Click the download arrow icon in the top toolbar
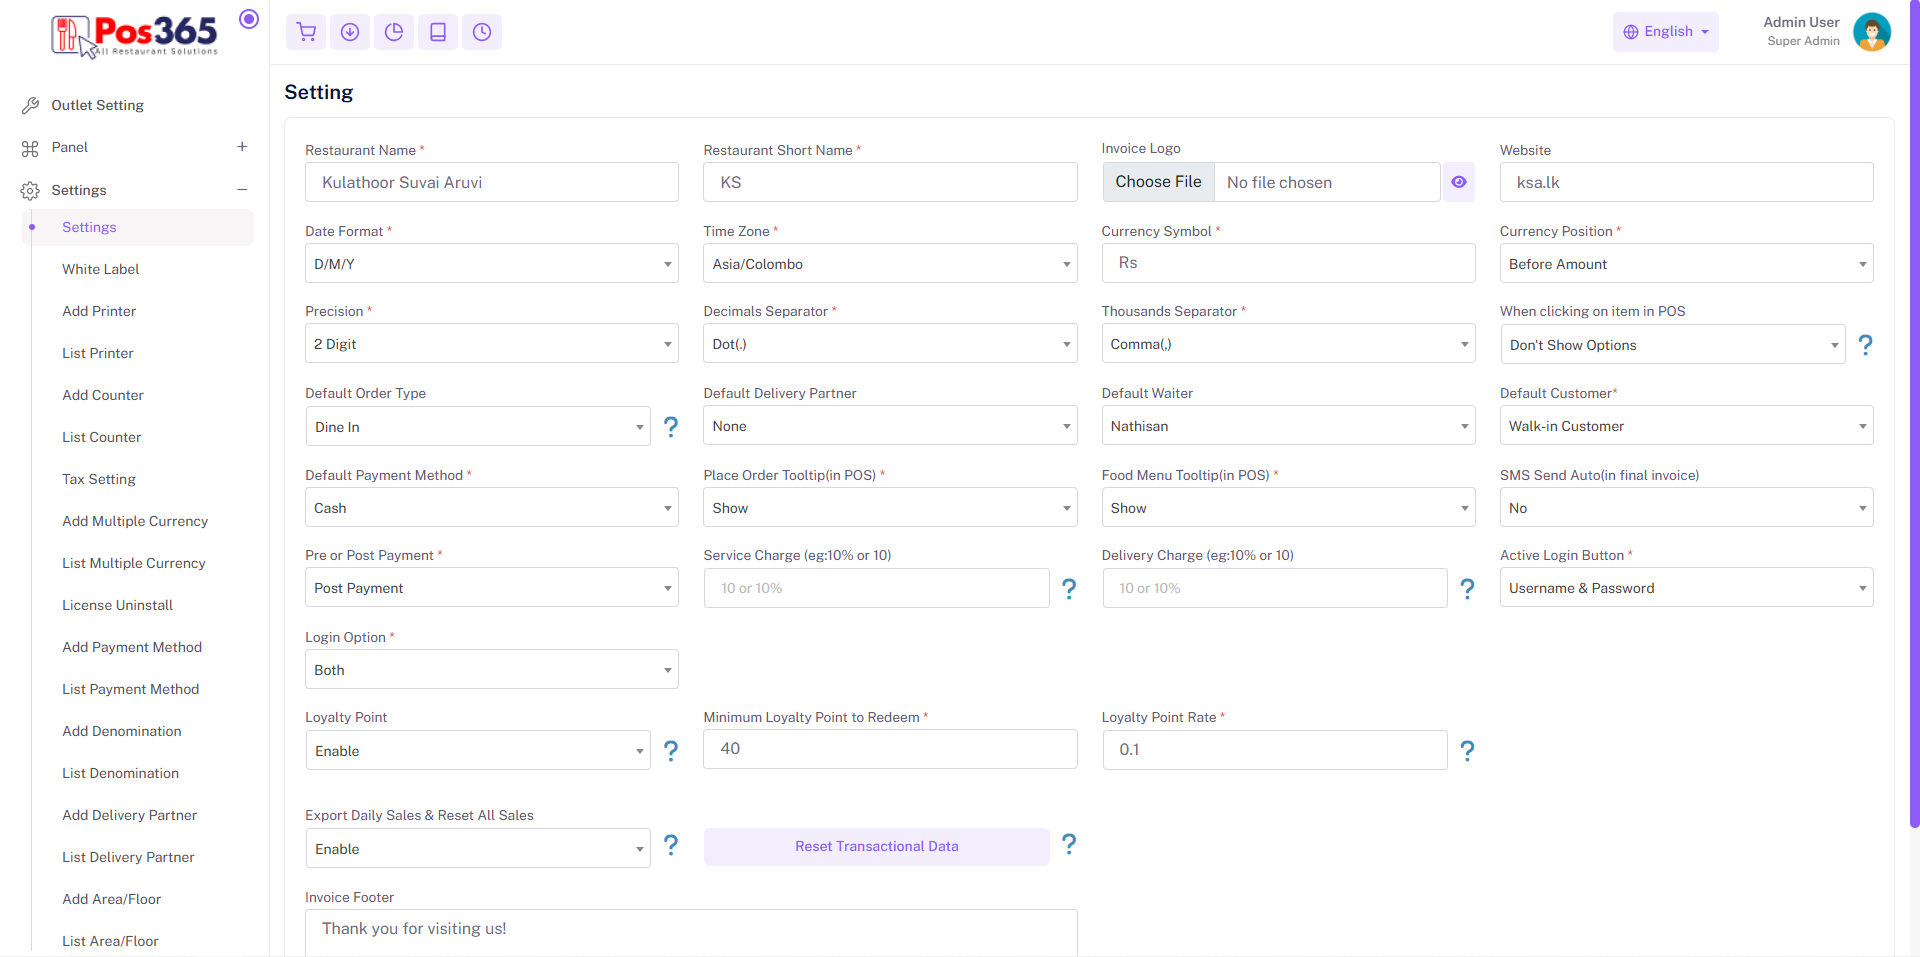The height and width of the screenshot is (957, 1920). coord(350,32)
